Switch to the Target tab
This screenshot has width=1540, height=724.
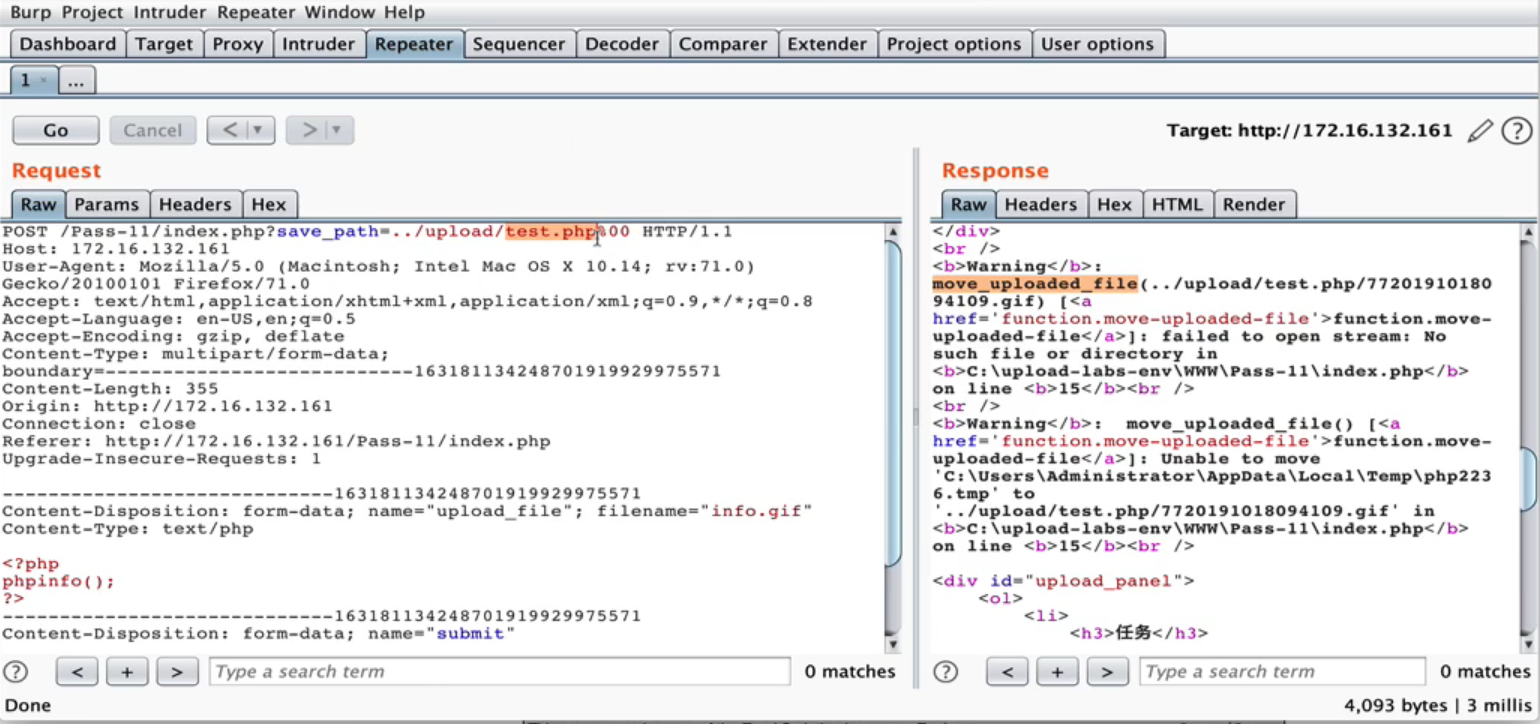[164, 44]
